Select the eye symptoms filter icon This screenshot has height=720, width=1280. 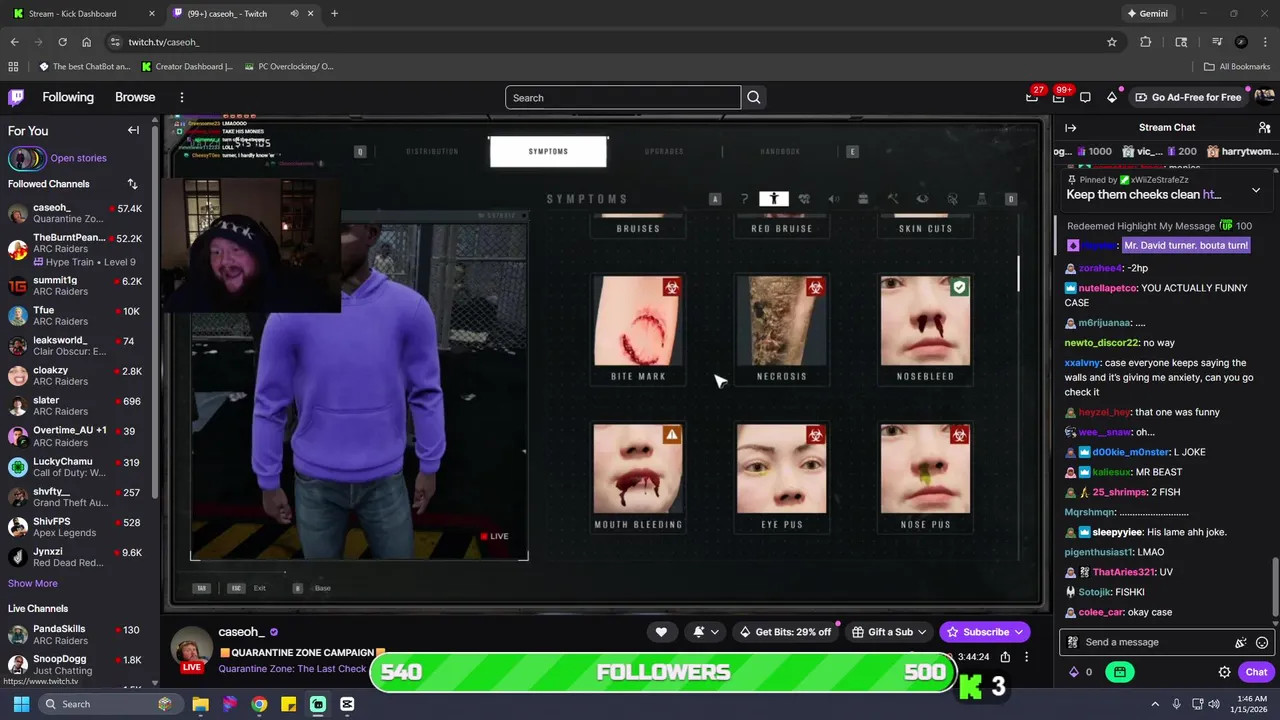(922, 199)
